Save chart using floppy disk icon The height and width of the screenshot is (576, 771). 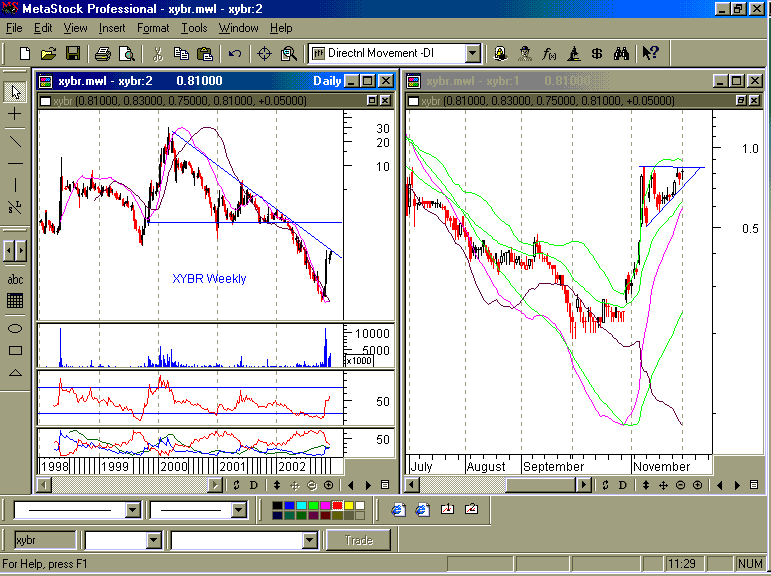click(x=73, y=53)
